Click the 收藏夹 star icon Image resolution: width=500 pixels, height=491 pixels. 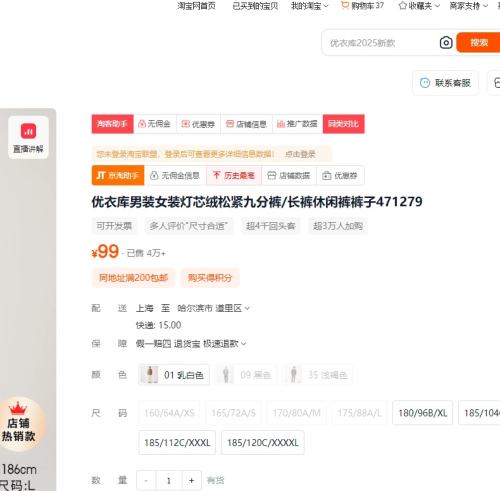click(x=403, y=5)
